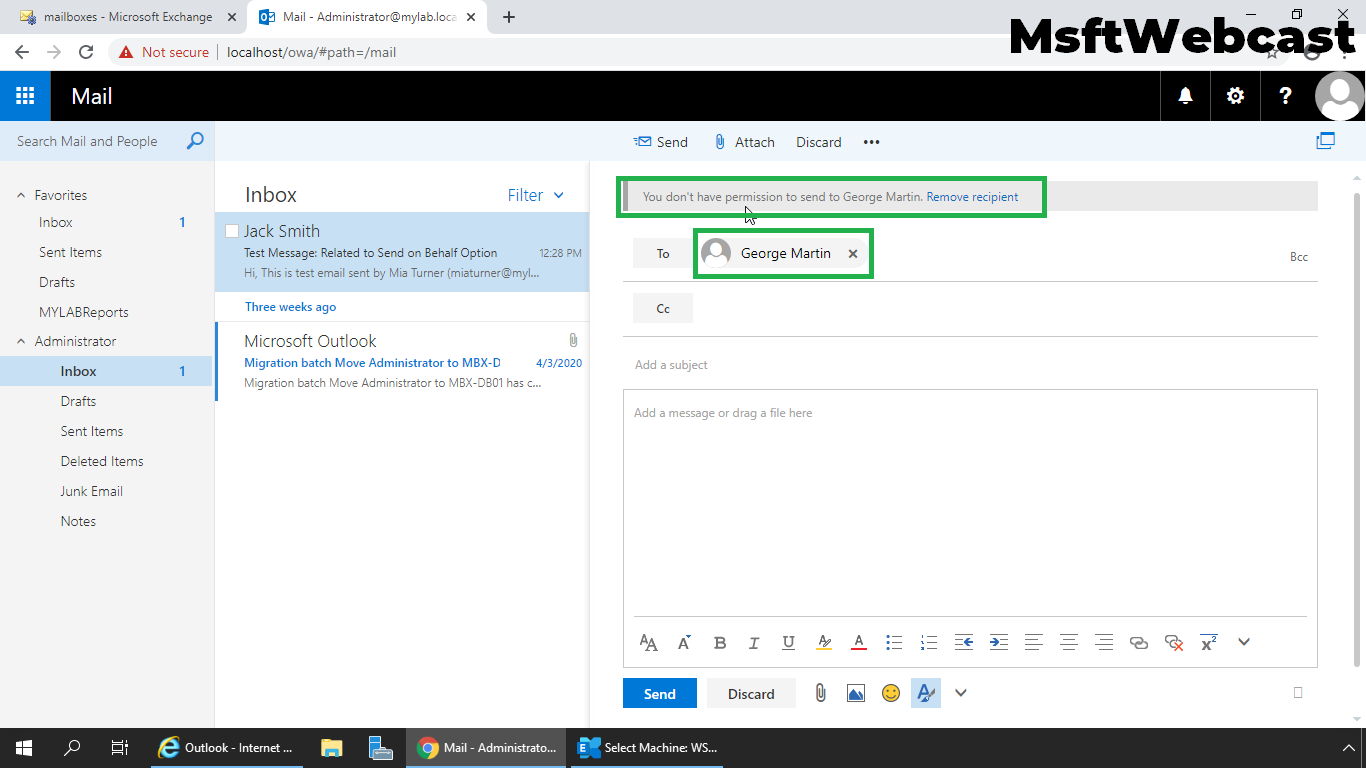Click the bottom Discard button
This screenshot has width=1366, height=768.
click(751, 693)
